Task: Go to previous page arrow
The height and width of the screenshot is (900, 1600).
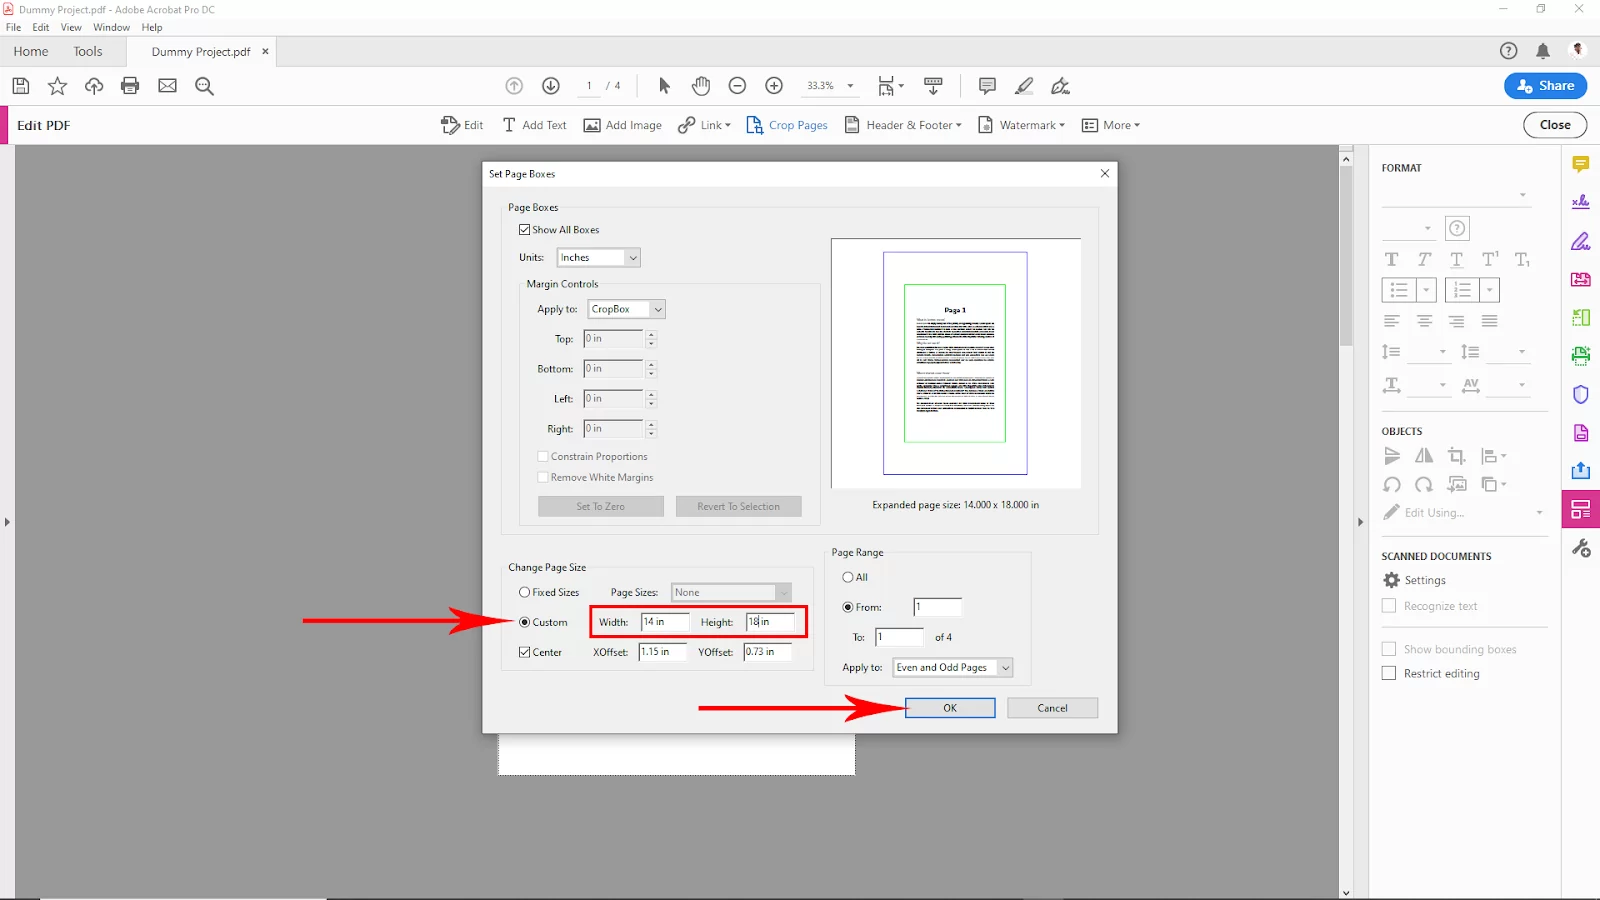Action: pyautogui.click(x=514, y=86)
